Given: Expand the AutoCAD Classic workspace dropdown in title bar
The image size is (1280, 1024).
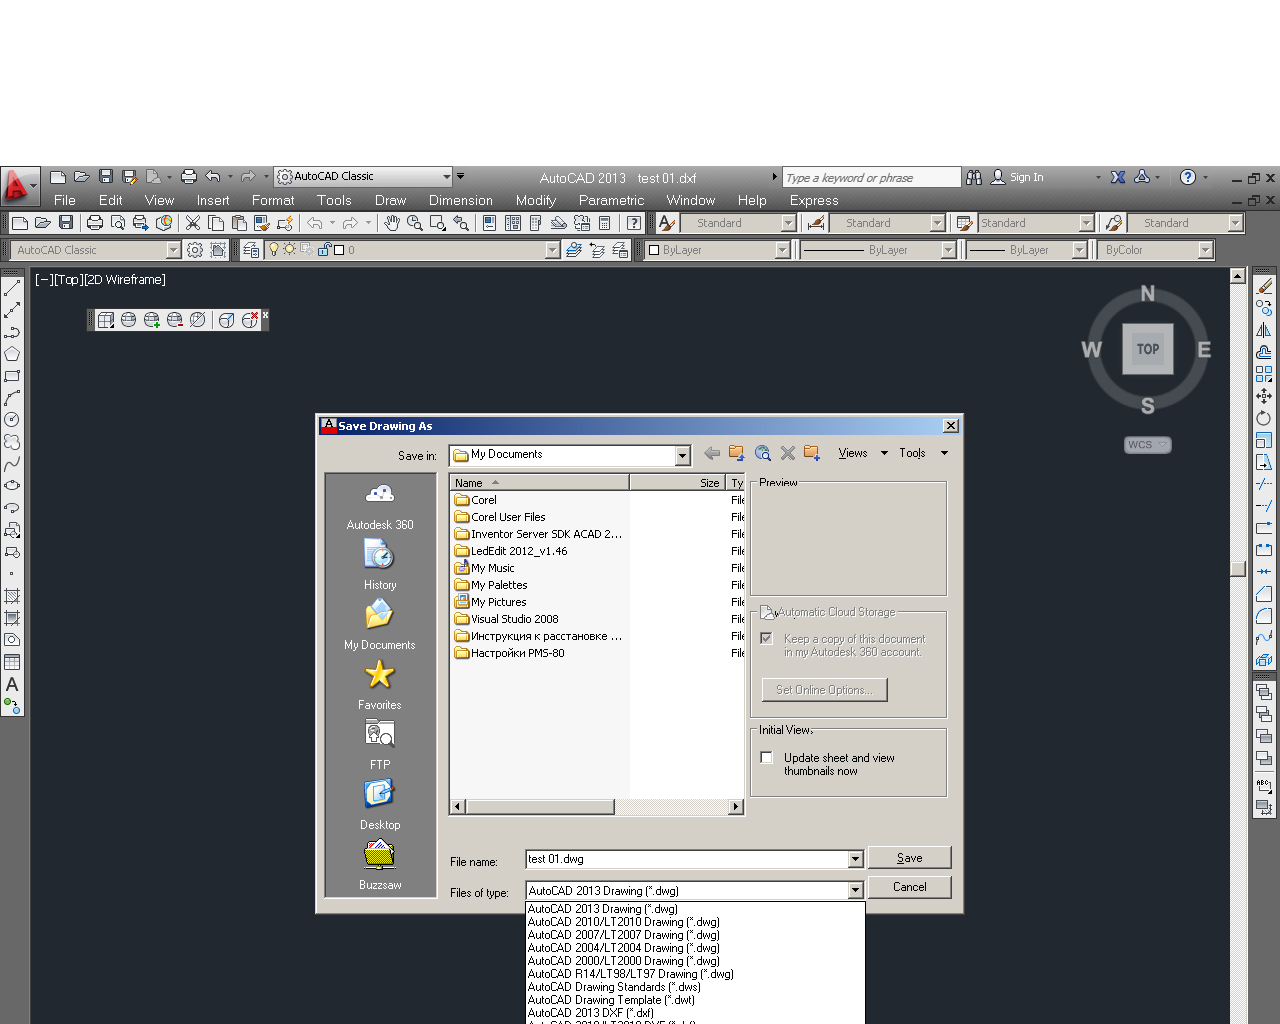Looking at the screenshot, I should [446, 177].
